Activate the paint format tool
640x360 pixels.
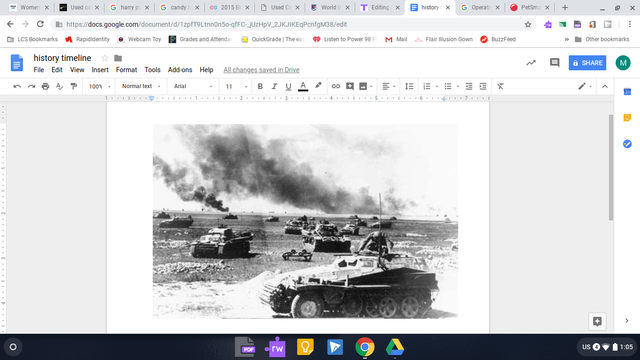pos(74,86)
